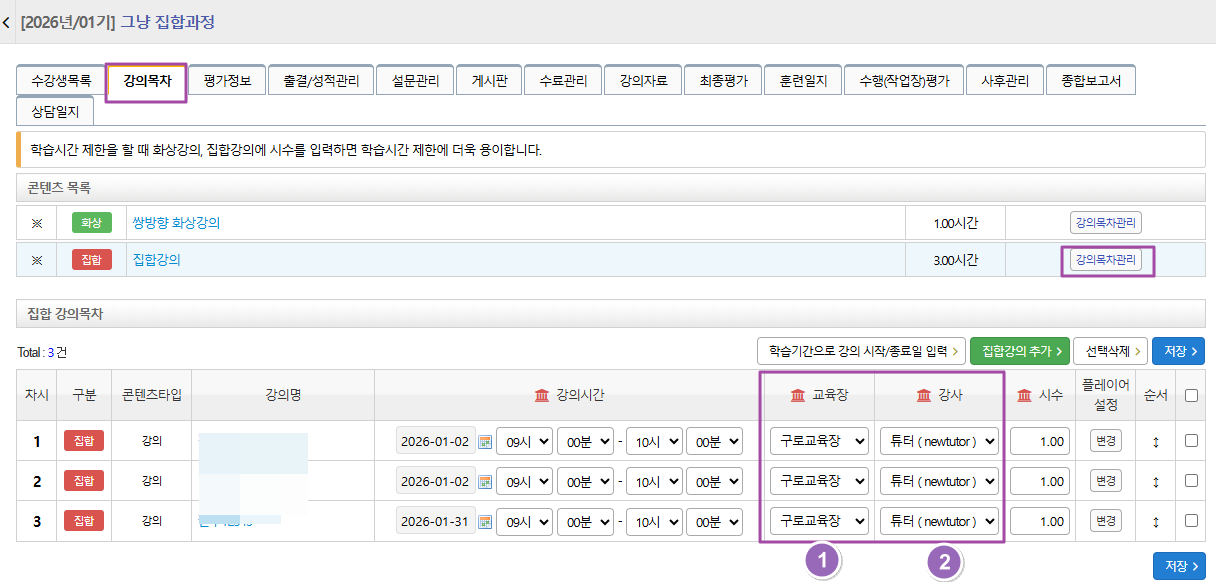Check the checkbox for lecture row 1
The image size is (1216, 582).
pos(1191,440)
